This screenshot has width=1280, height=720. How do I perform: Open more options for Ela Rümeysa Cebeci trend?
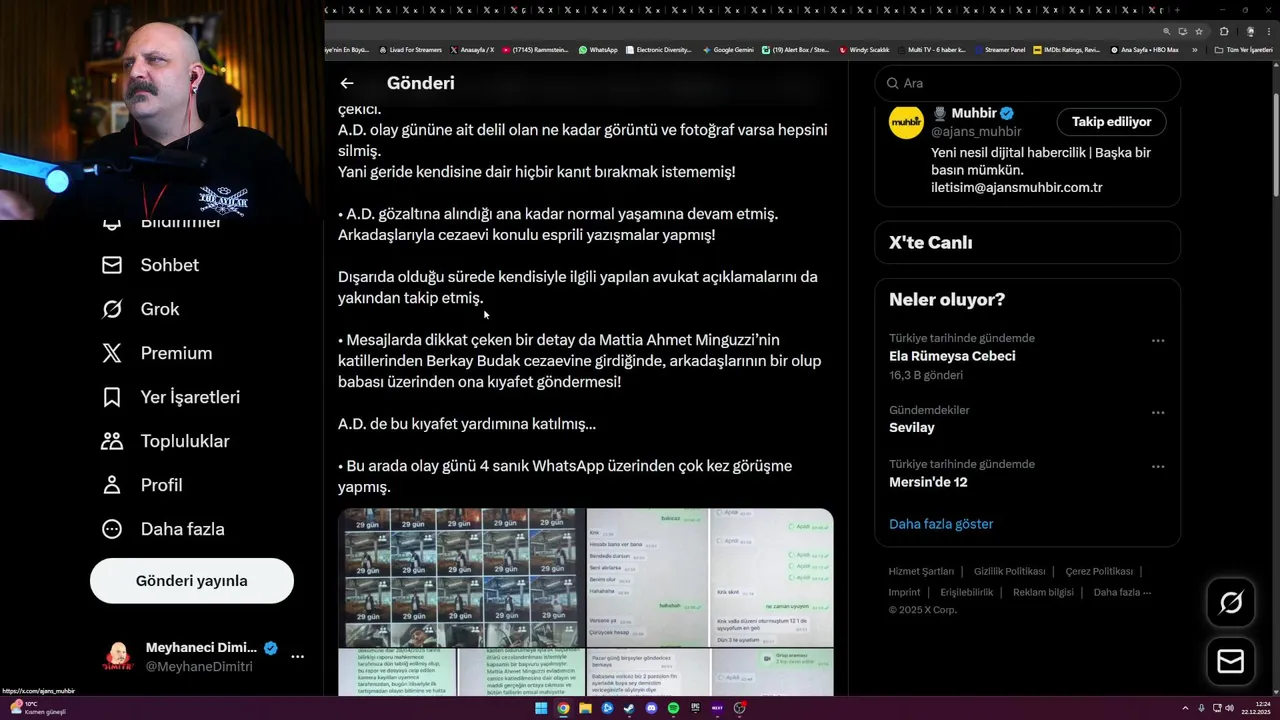point(1158,341)
